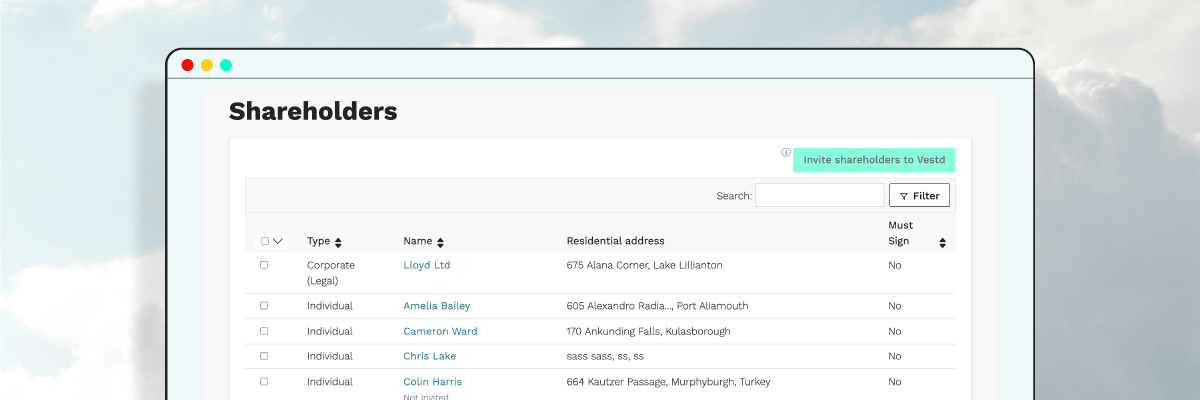Image resolution: width=1200 pixels, height=400 pixels.
Task: Sort by the Must Sign column
Action: point(942,242)
